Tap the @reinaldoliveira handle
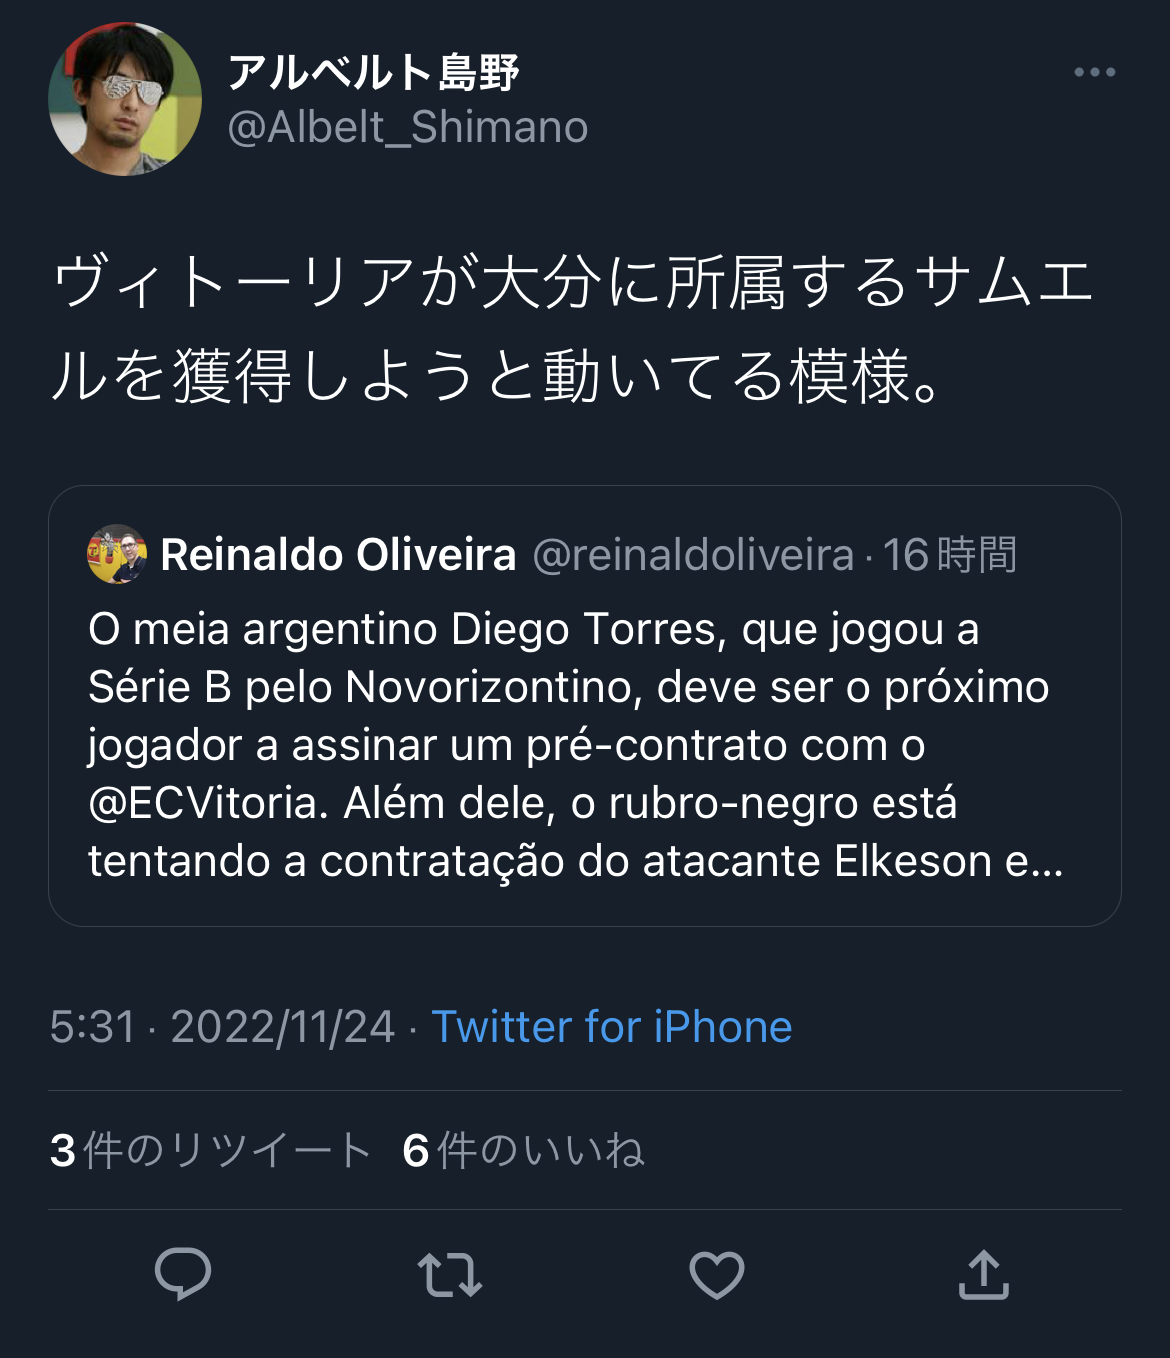 [693, 555]
